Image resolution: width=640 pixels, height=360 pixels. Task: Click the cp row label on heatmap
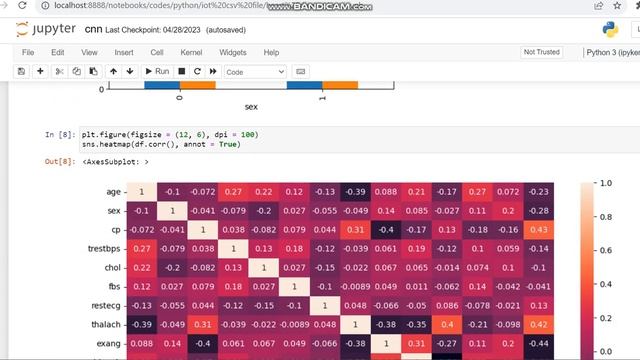[x=116, y=230]
